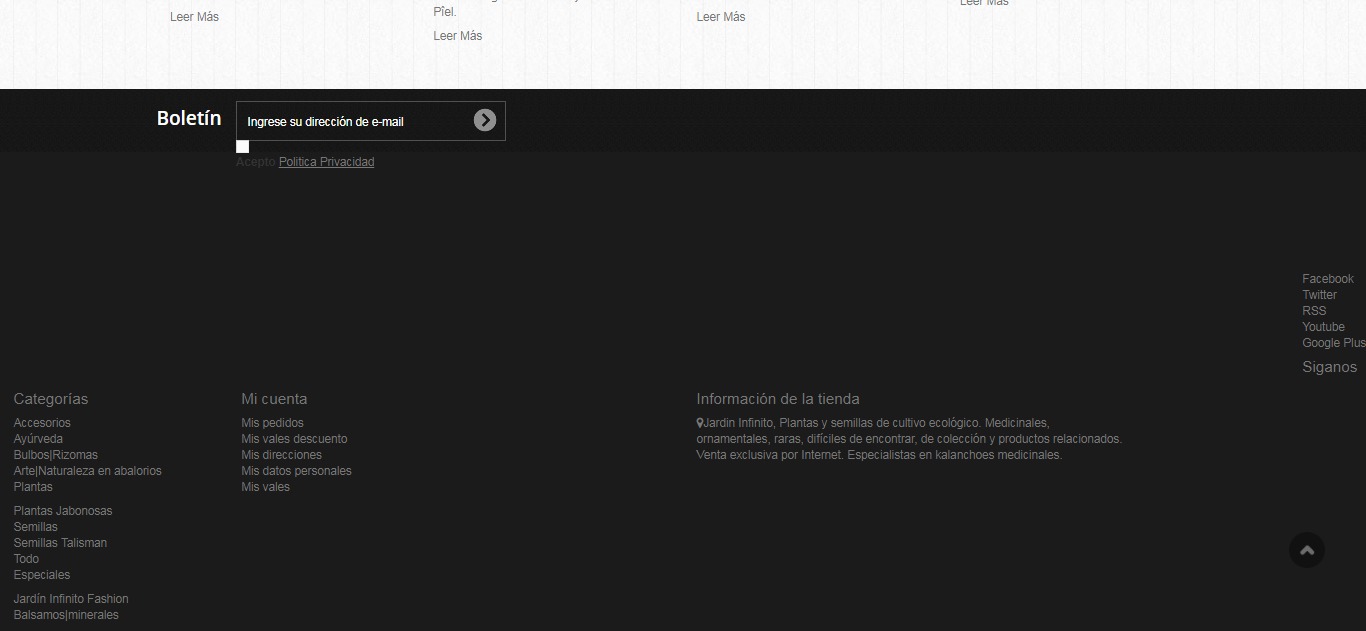Image resolution: width=1366 pixels, height=631 pixels.
Task: Tick the accept privacy policy checkbox
Action: 242,147
